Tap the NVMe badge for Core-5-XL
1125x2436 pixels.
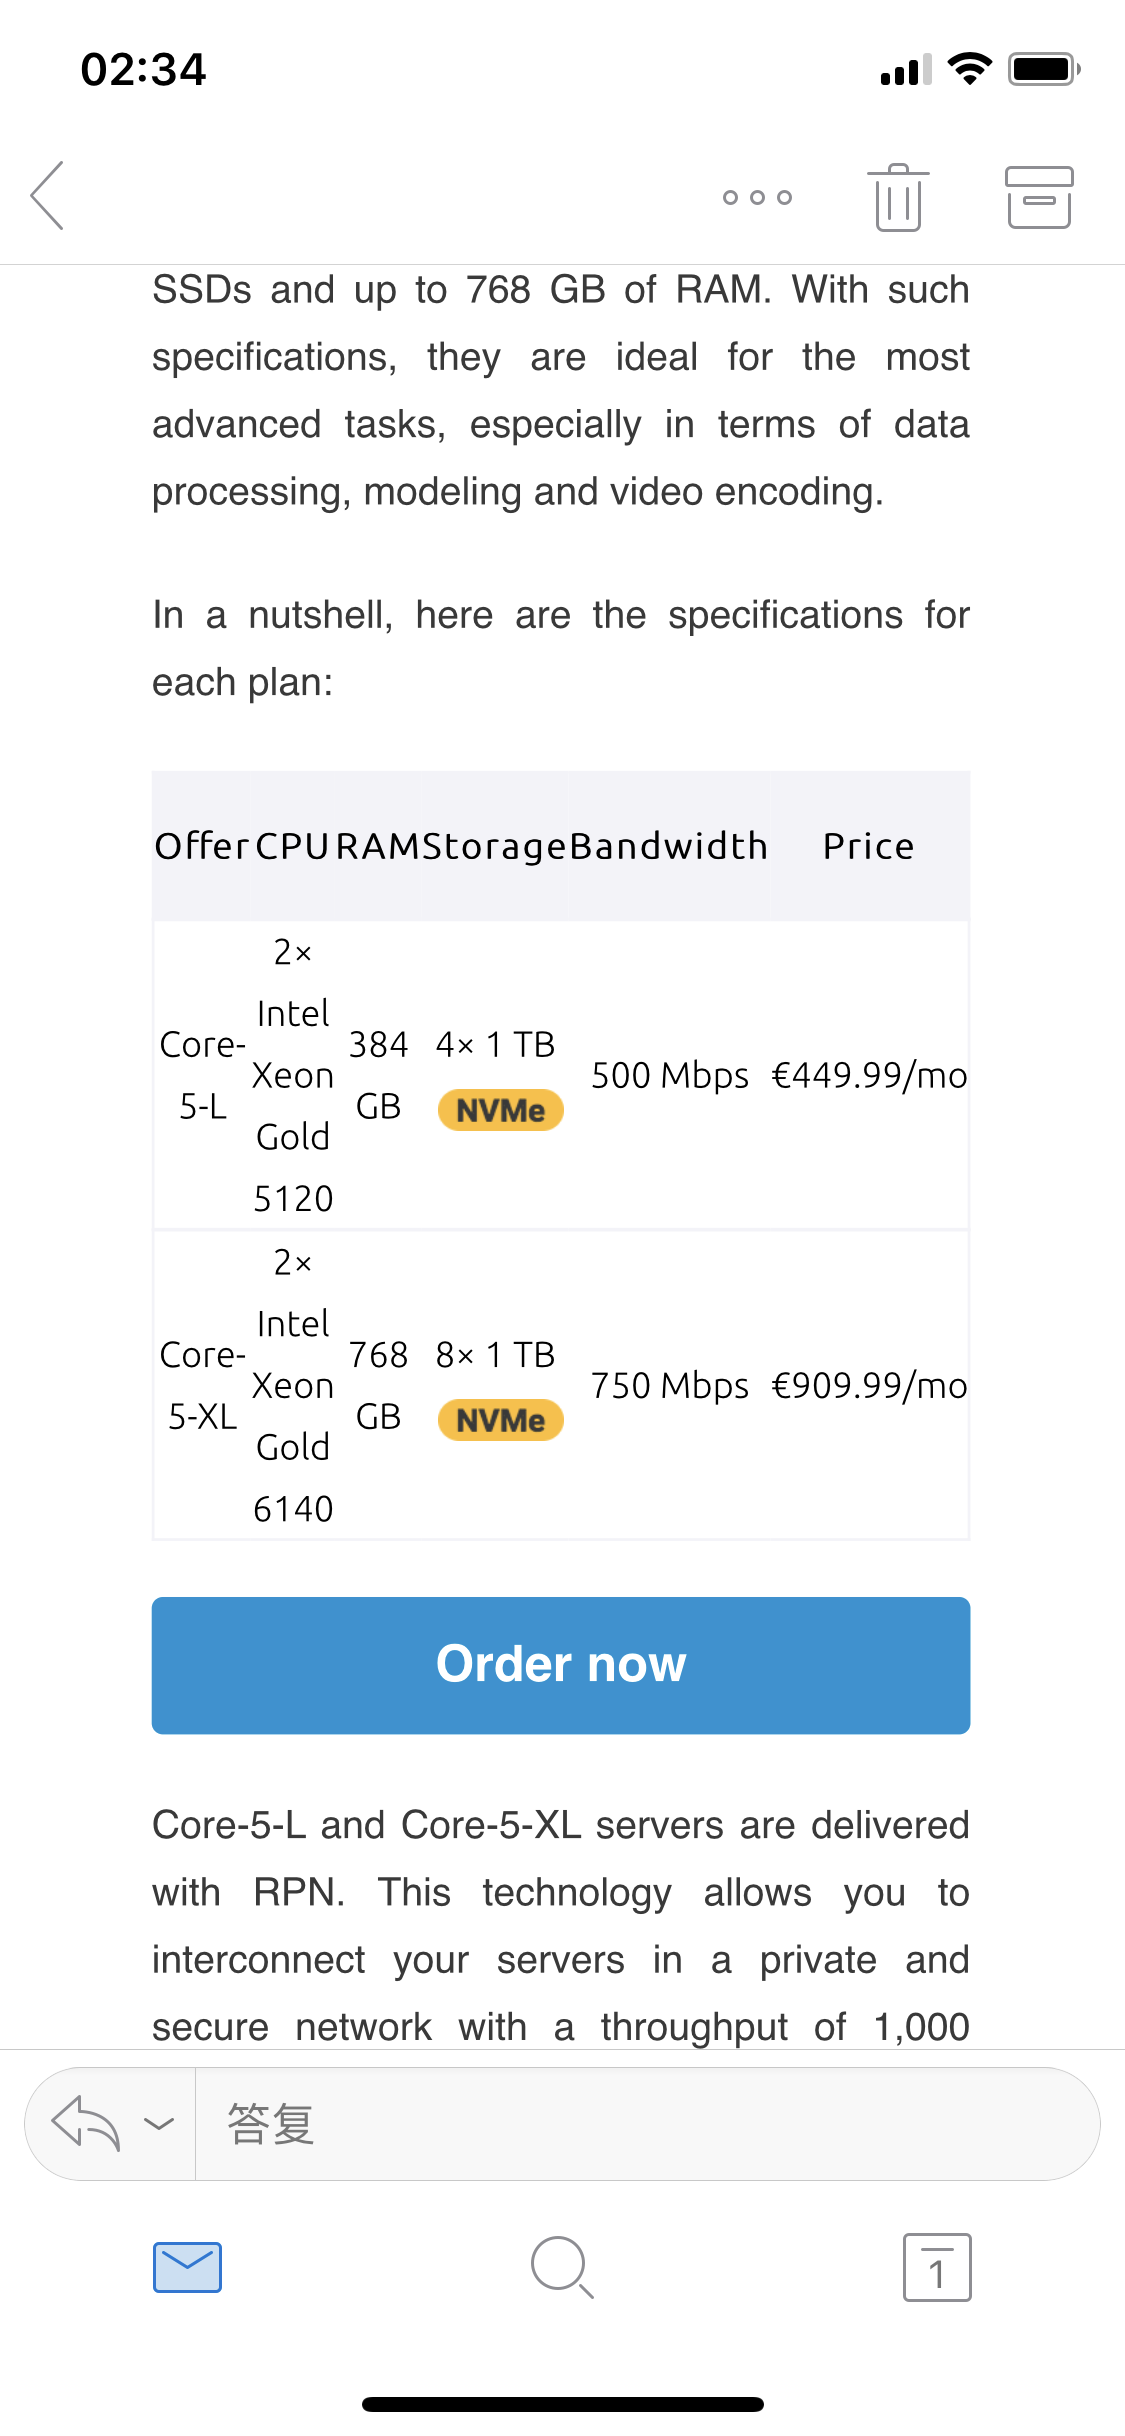point(500,1420)
